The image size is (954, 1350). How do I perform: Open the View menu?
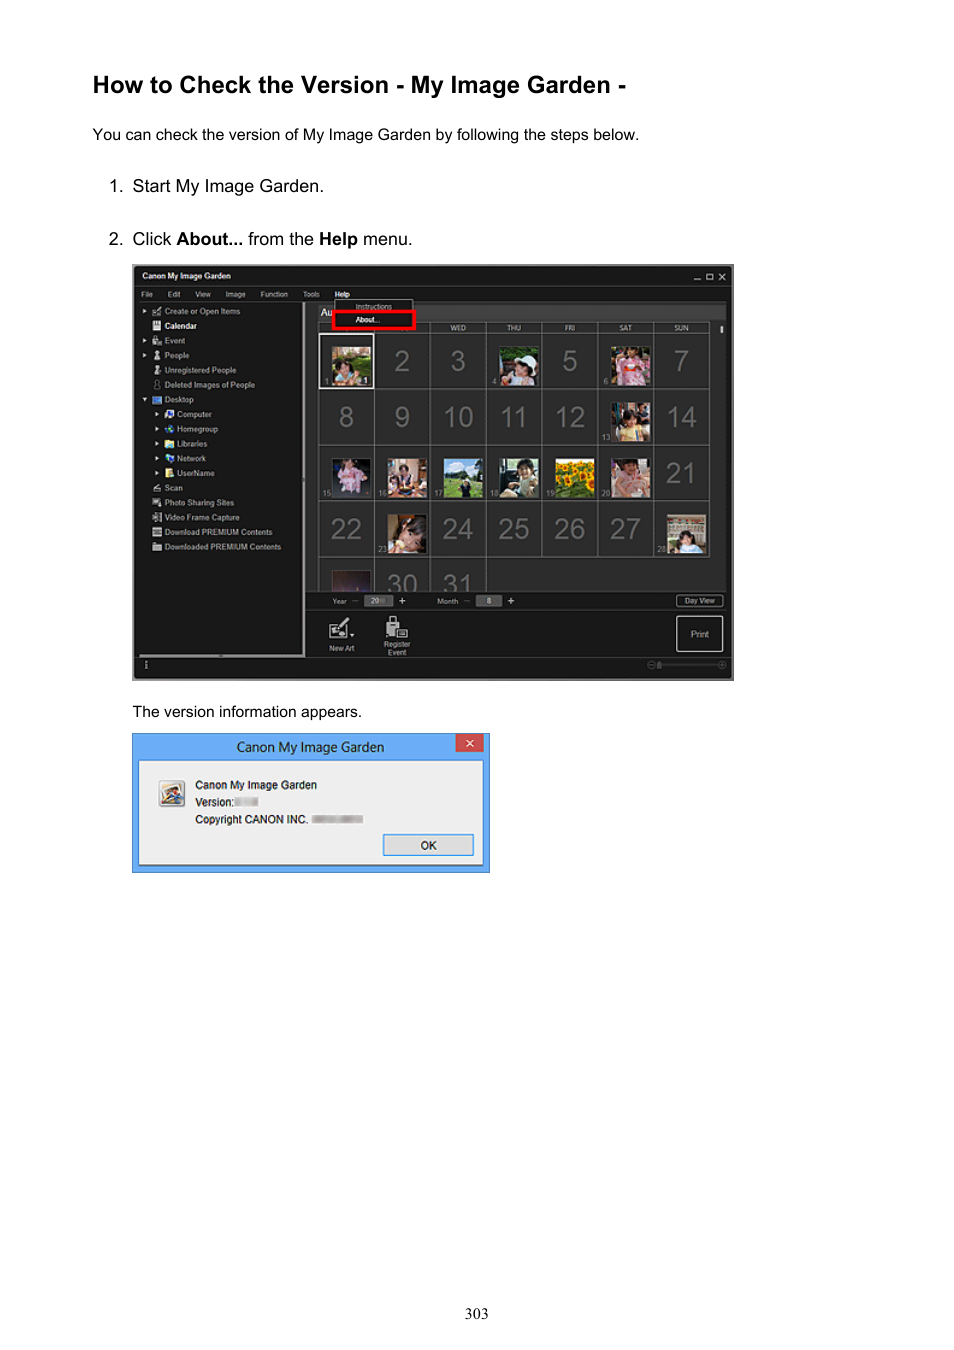pyautogui.click(x=203, y=295)
